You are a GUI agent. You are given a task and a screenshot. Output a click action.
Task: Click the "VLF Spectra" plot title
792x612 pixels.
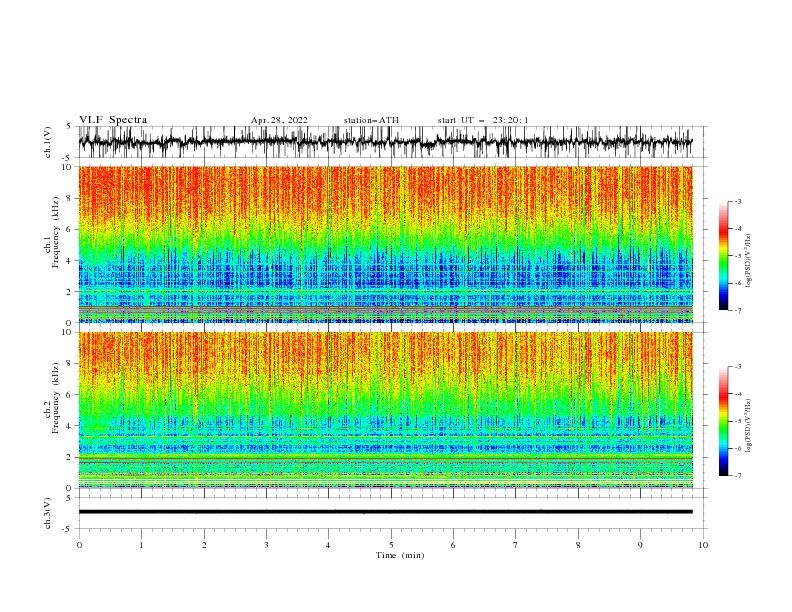point(113,120)
